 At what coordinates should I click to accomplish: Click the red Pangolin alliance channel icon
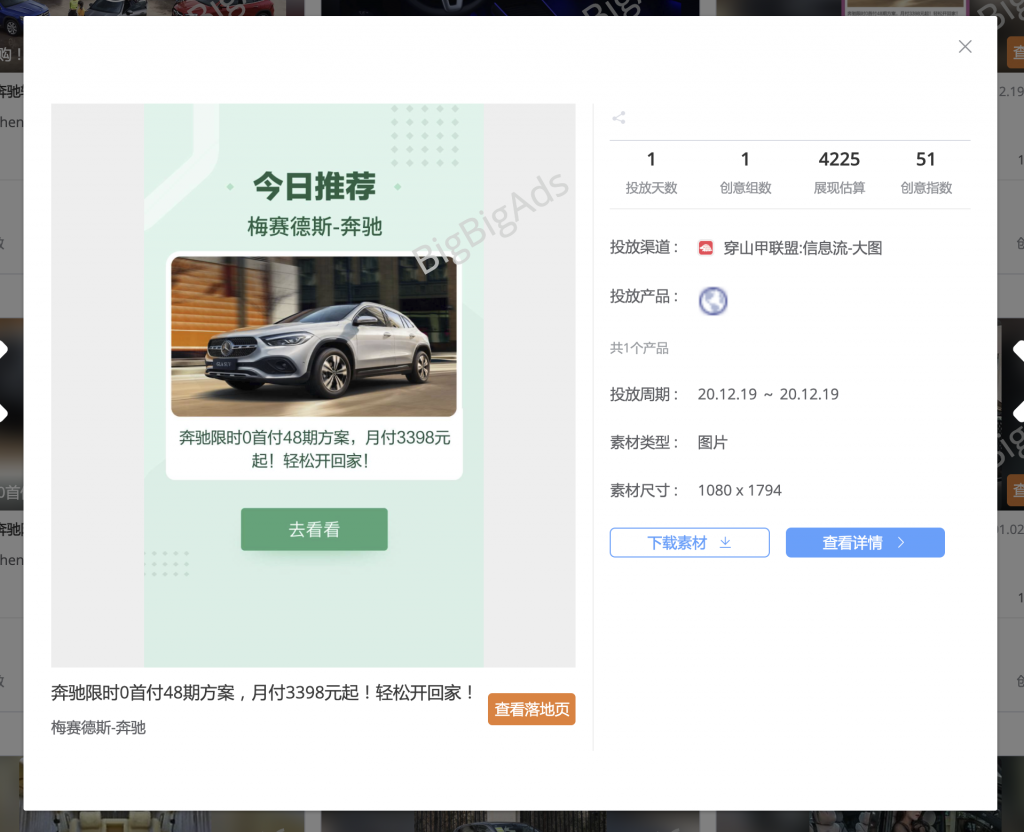(705, 248)
